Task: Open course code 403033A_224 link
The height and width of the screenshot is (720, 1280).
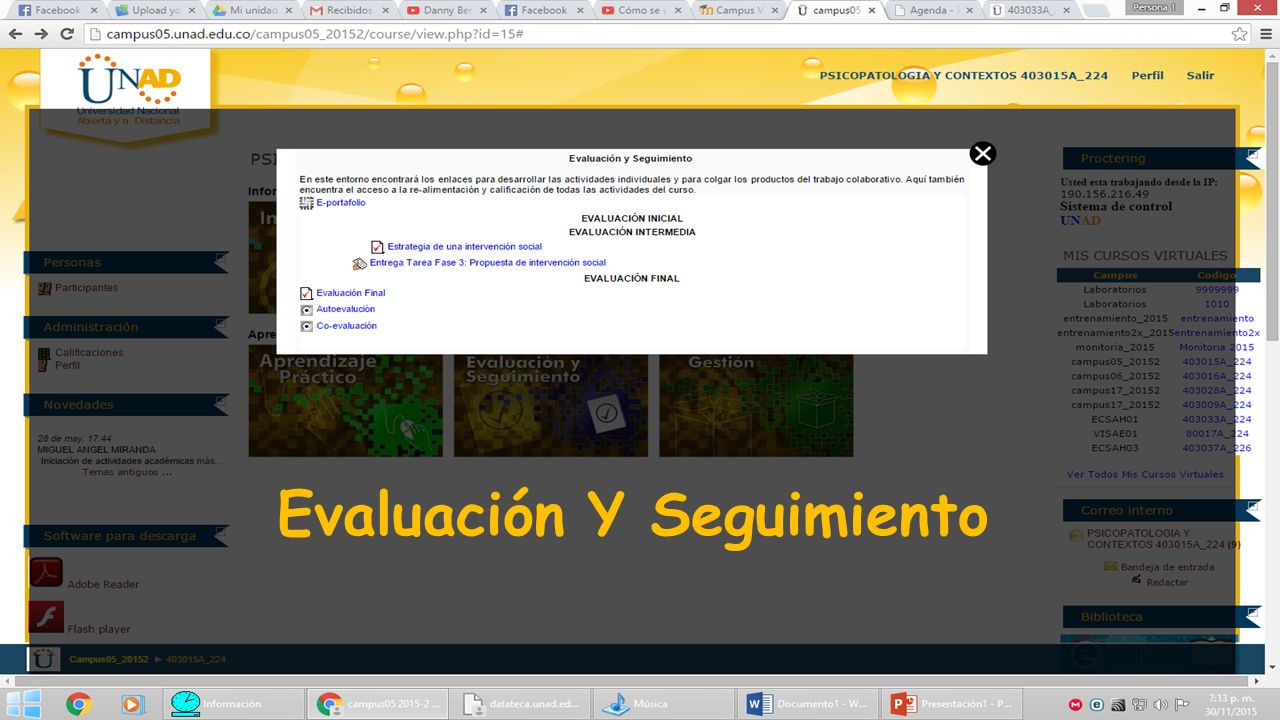Action: tap(1217, 419)
